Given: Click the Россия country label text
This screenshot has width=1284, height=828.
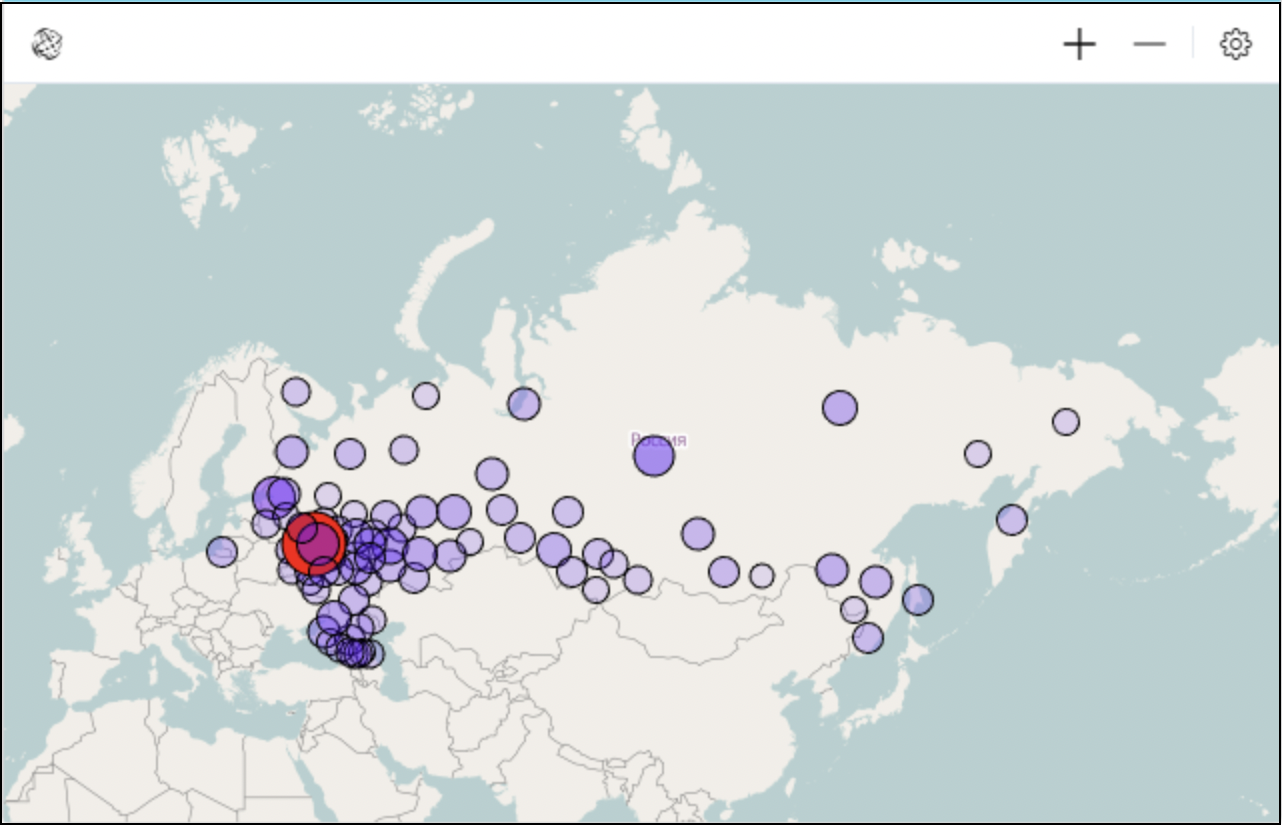Looking at the screenshot, I should pos(659,439).
